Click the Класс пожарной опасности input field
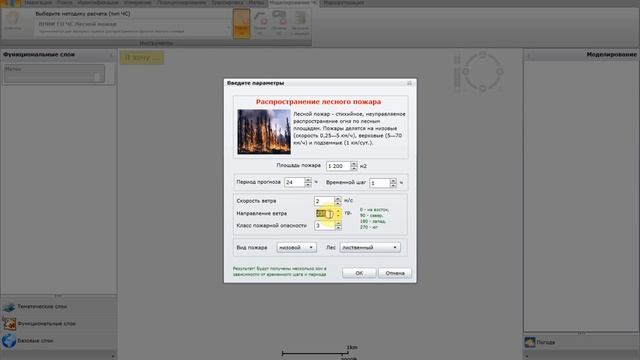The width and height of the screenshot is (640, 360). tap(325, 226)
